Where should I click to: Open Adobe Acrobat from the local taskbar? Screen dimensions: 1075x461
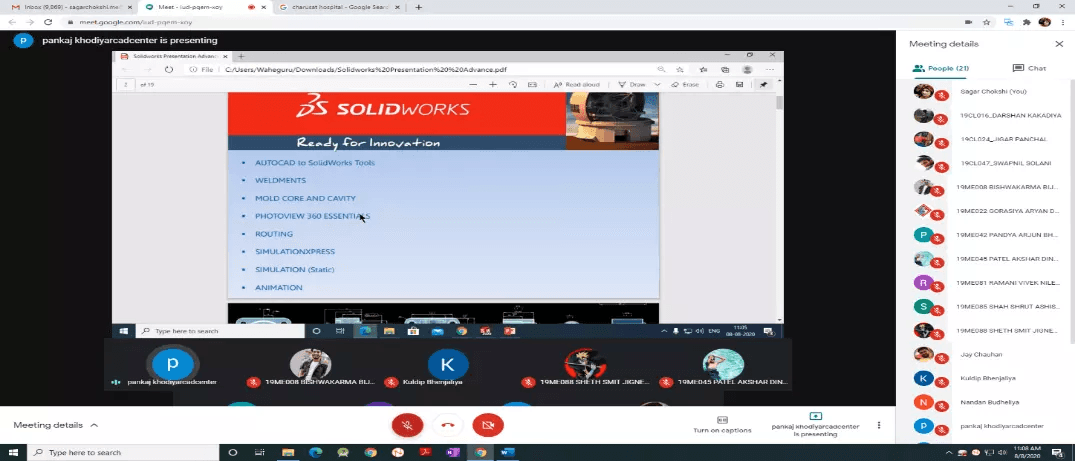point(425,453)
